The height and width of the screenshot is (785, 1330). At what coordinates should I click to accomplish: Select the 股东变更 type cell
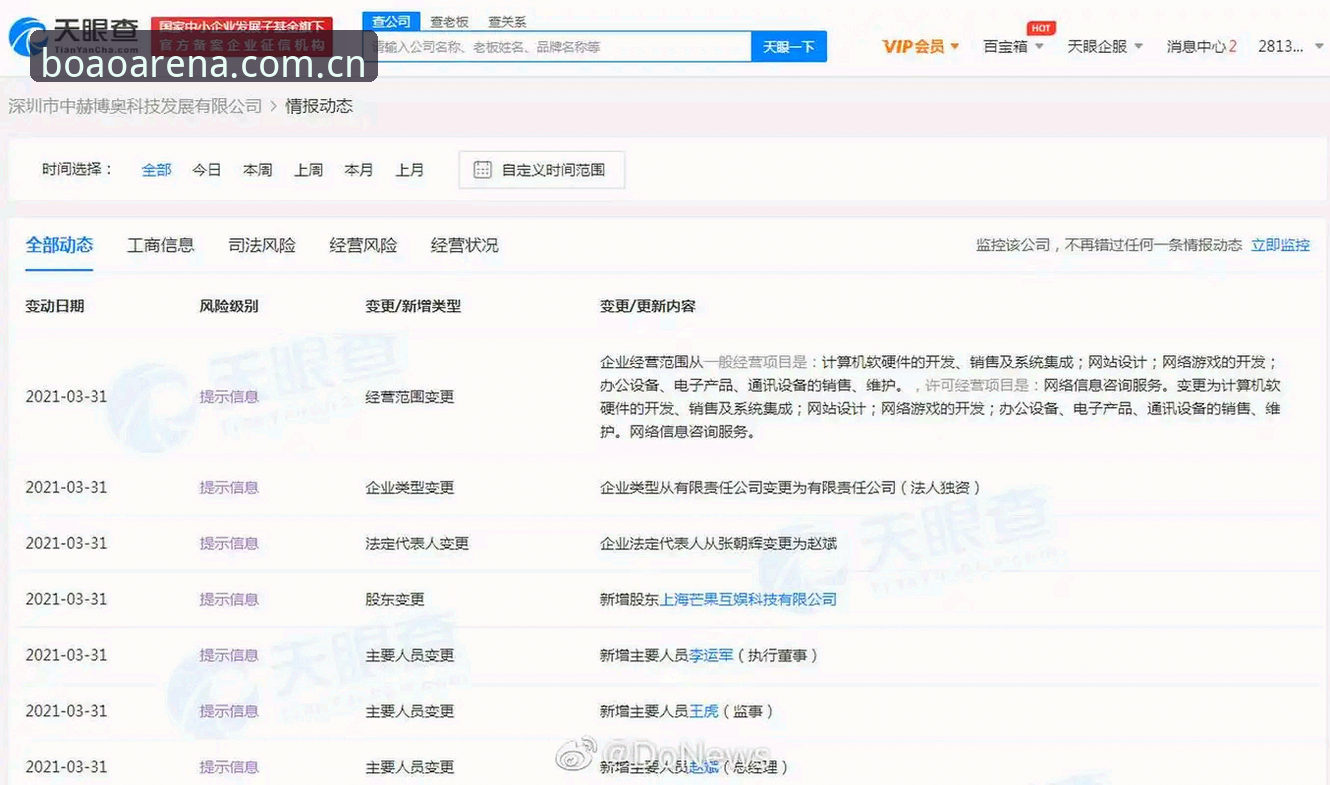click(x=395, y=599)
